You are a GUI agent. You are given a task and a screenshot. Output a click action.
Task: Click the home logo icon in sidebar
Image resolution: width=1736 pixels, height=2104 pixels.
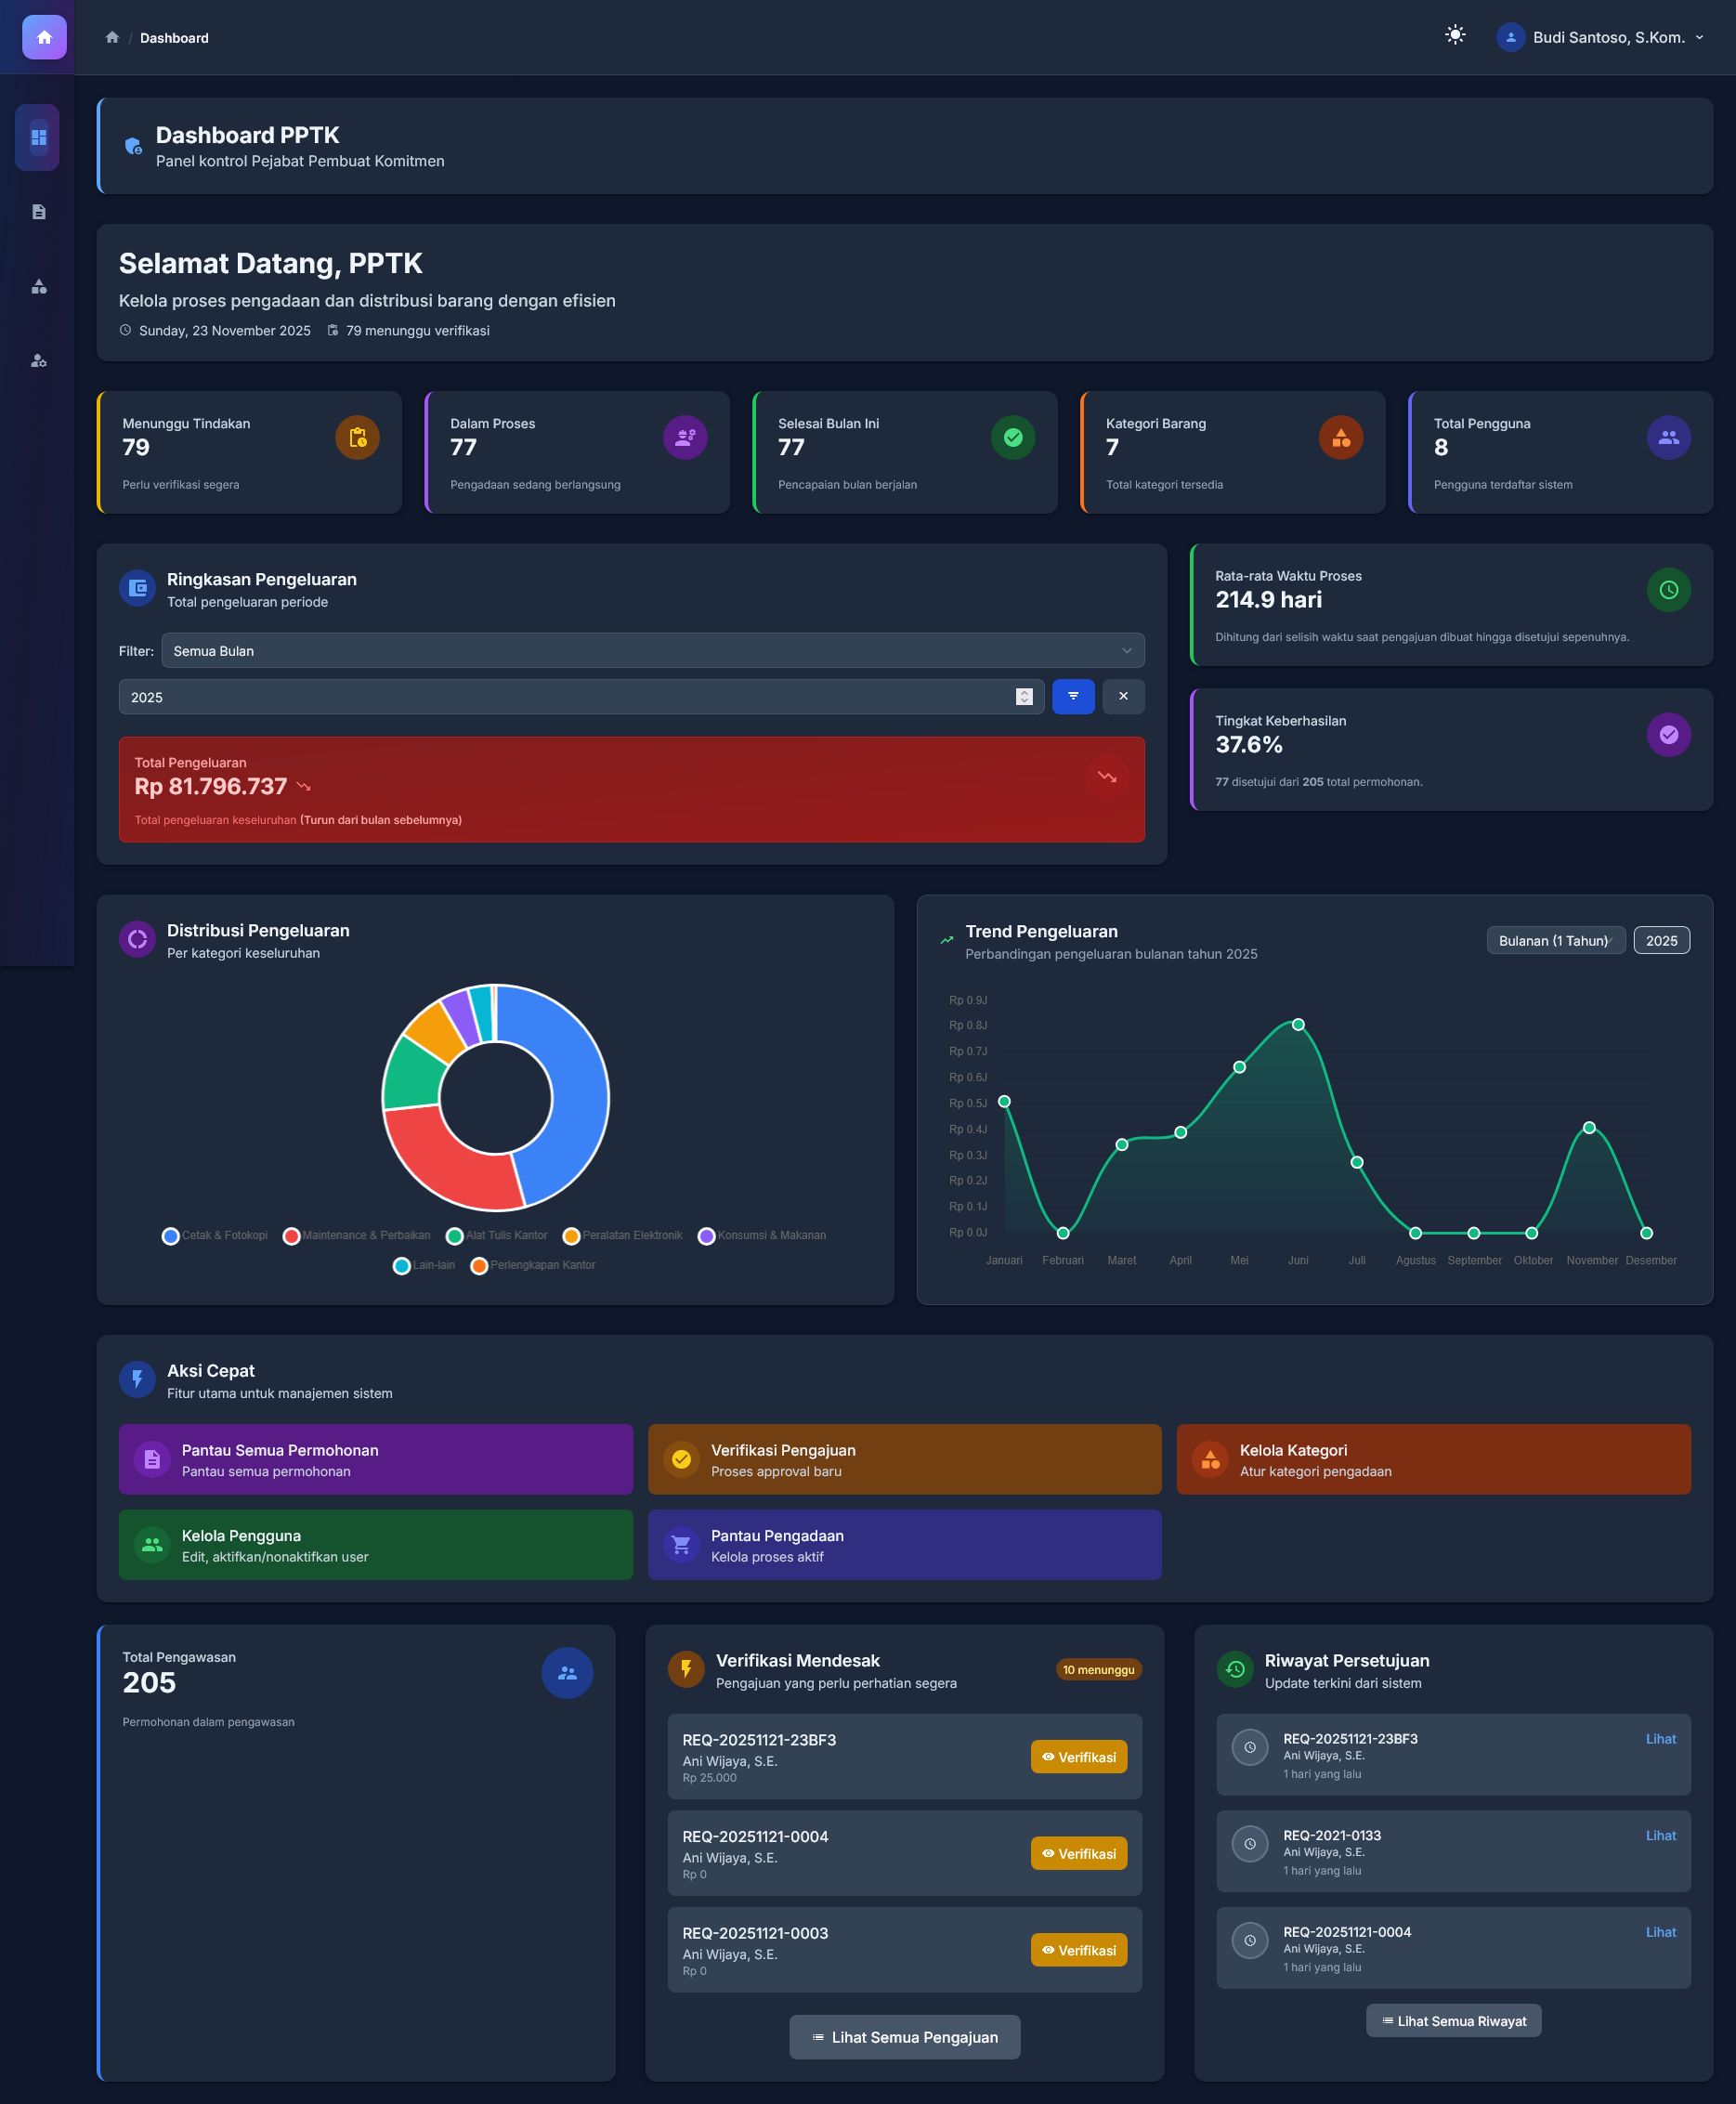point(44,37)
